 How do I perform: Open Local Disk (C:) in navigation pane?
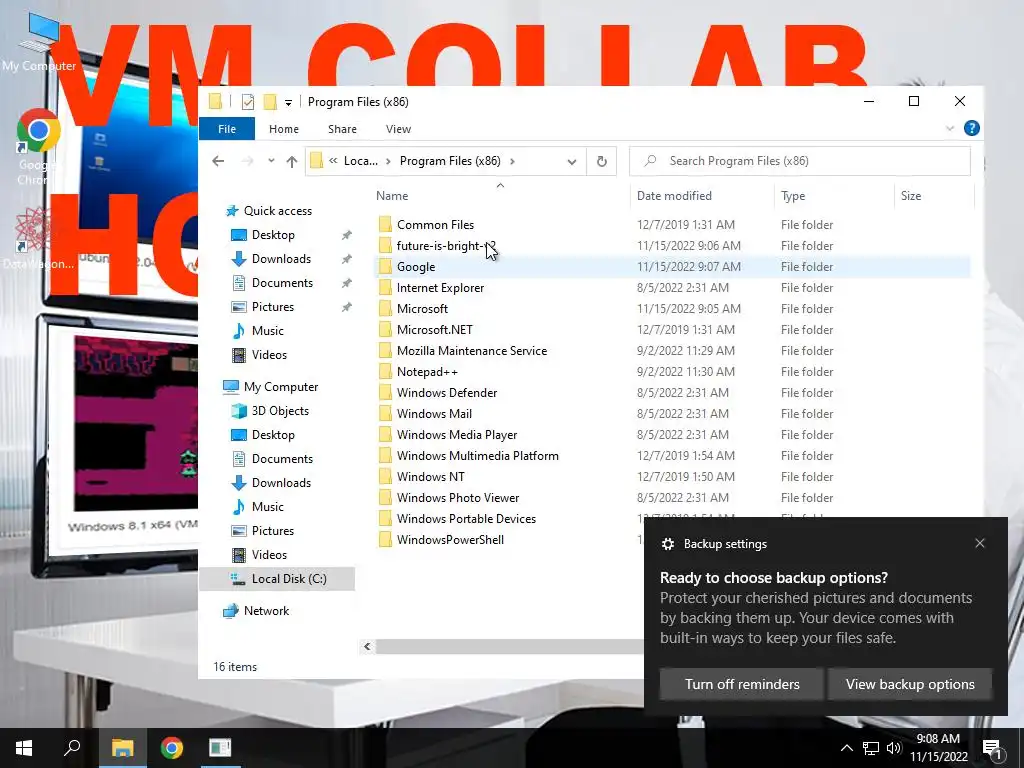[289, 579]
